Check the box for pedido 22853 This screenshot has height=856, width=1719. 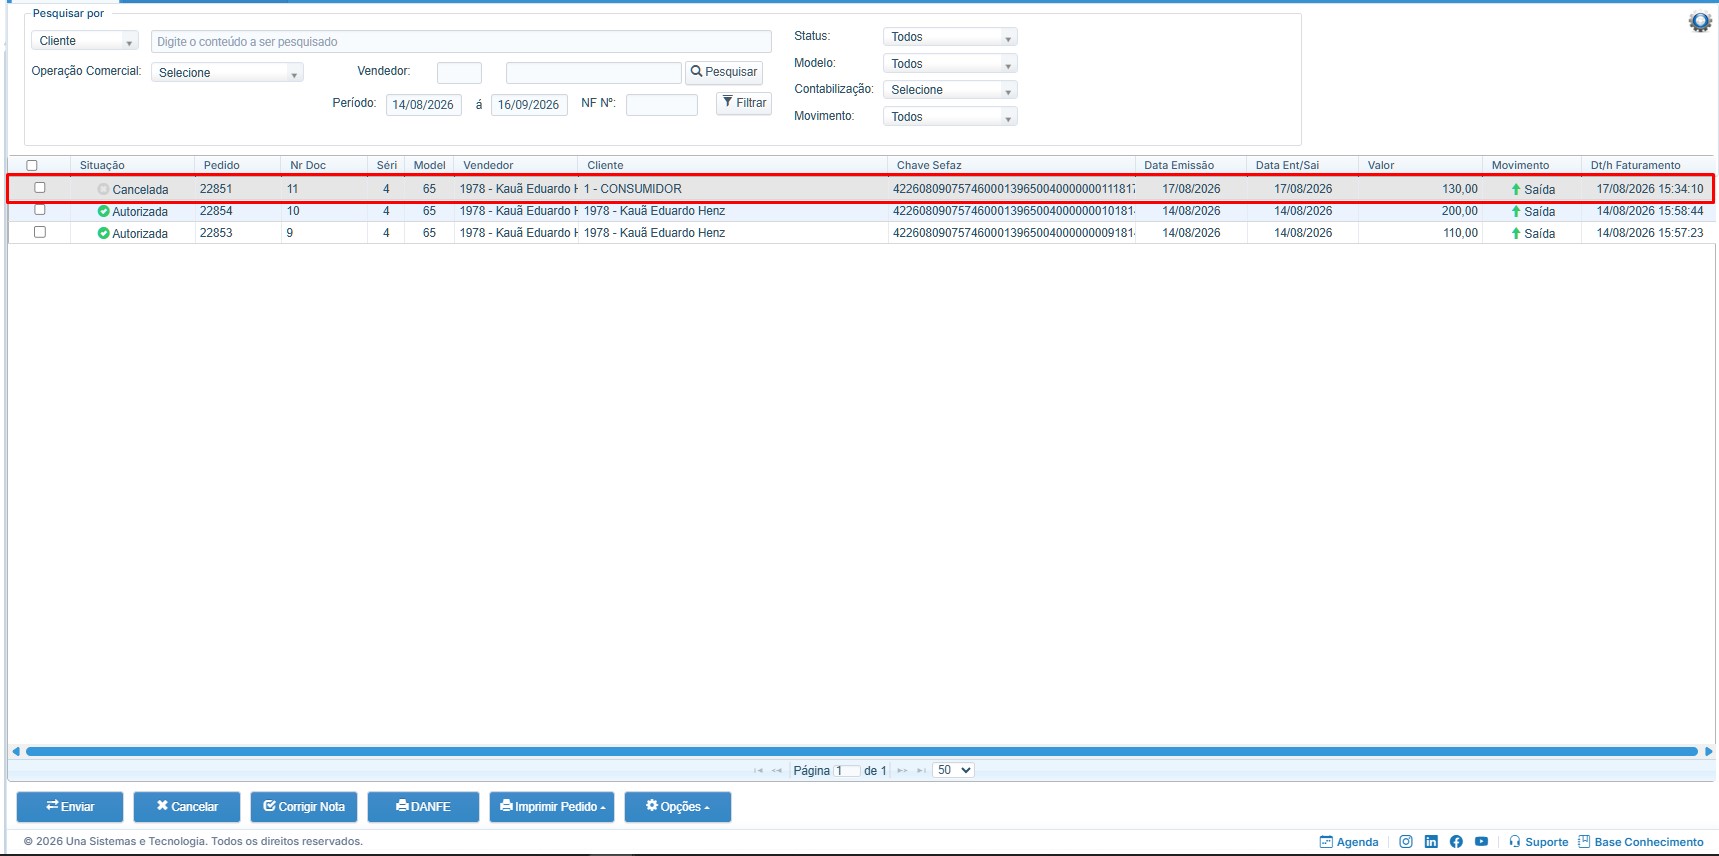click(x=40, y=232)
